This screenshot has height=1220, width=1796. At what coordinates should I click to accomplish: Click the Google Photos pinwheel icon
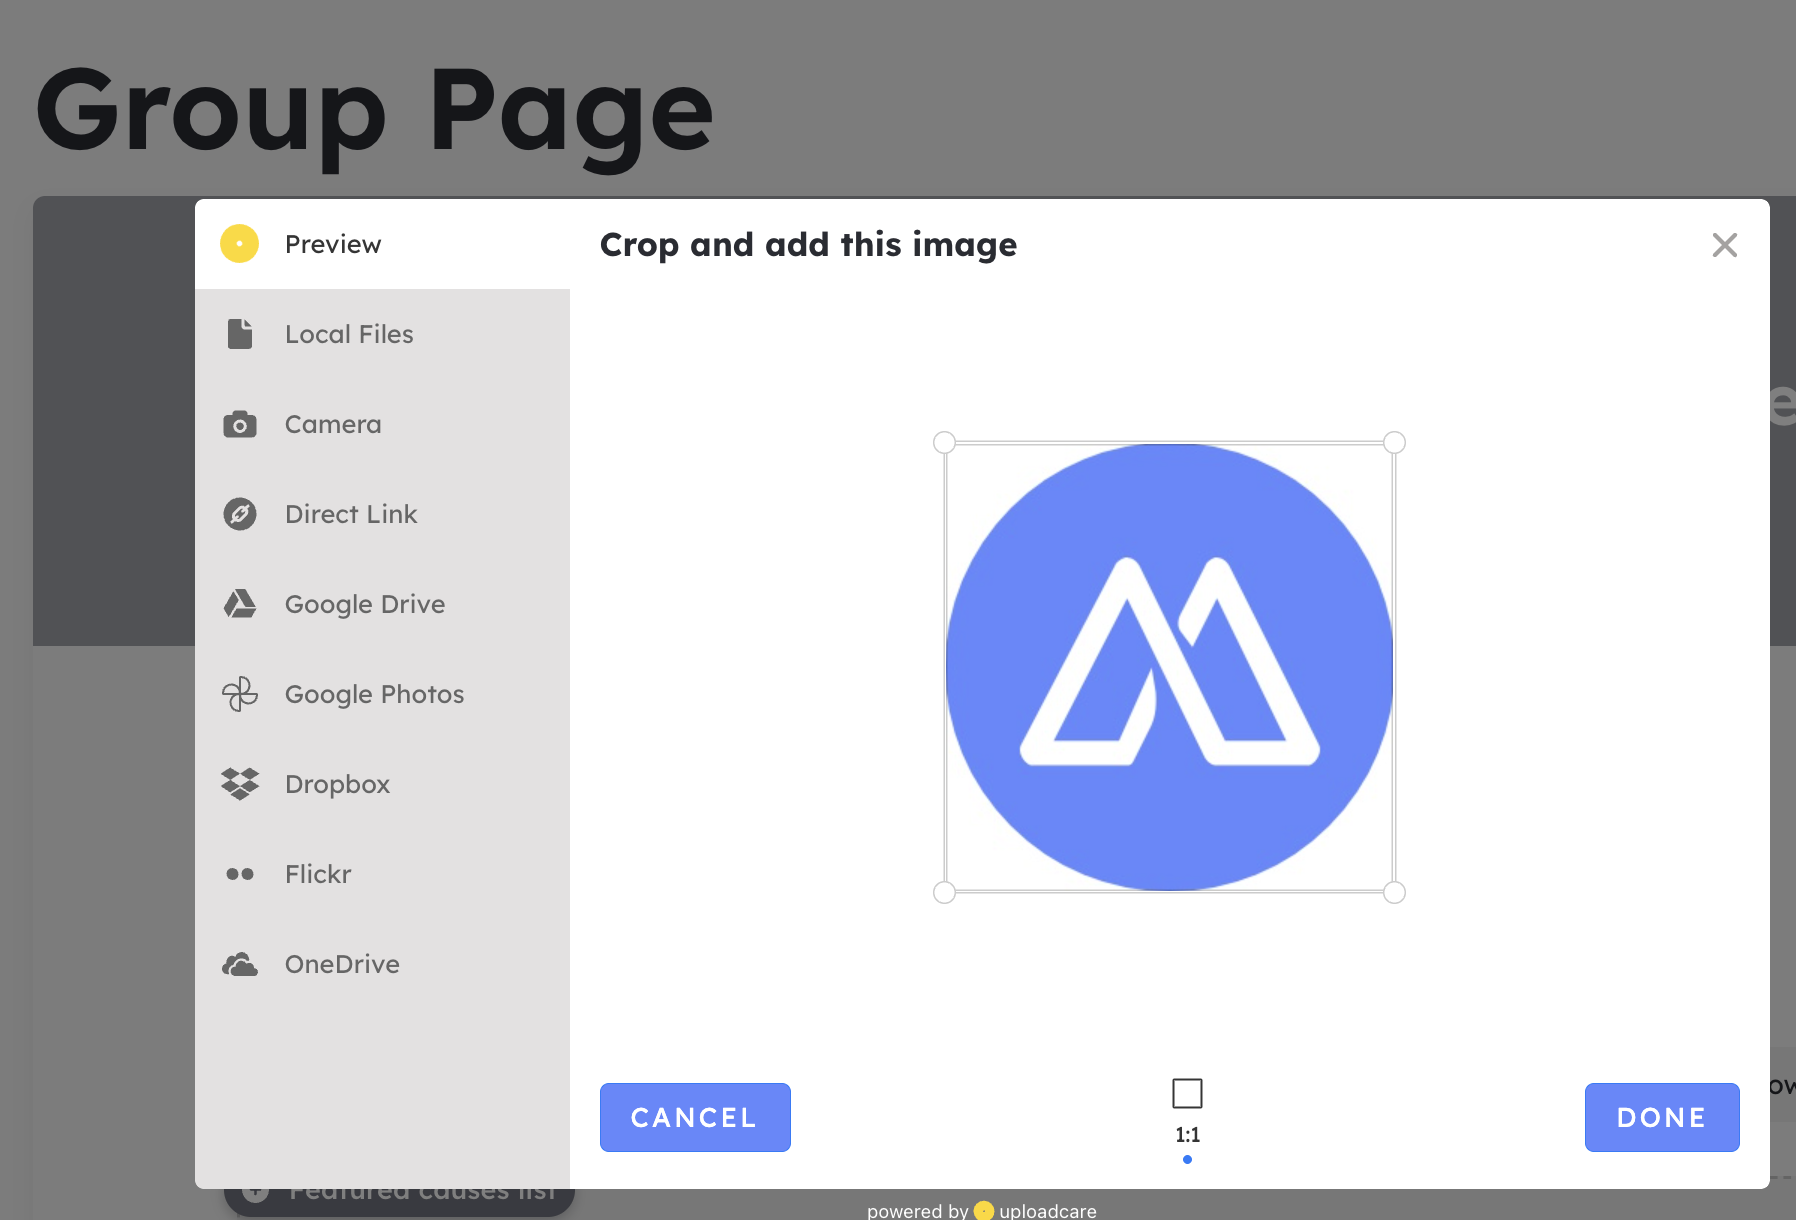tap(240, 694)
